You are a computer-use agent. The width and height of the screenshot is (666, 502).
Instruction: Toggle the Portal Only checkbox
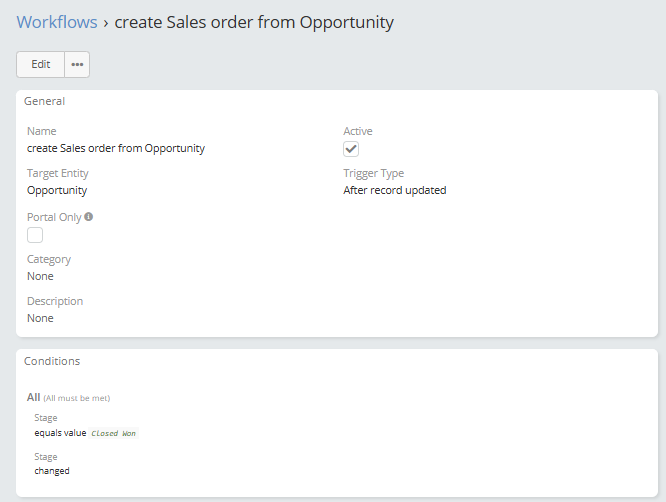[35, 235]
